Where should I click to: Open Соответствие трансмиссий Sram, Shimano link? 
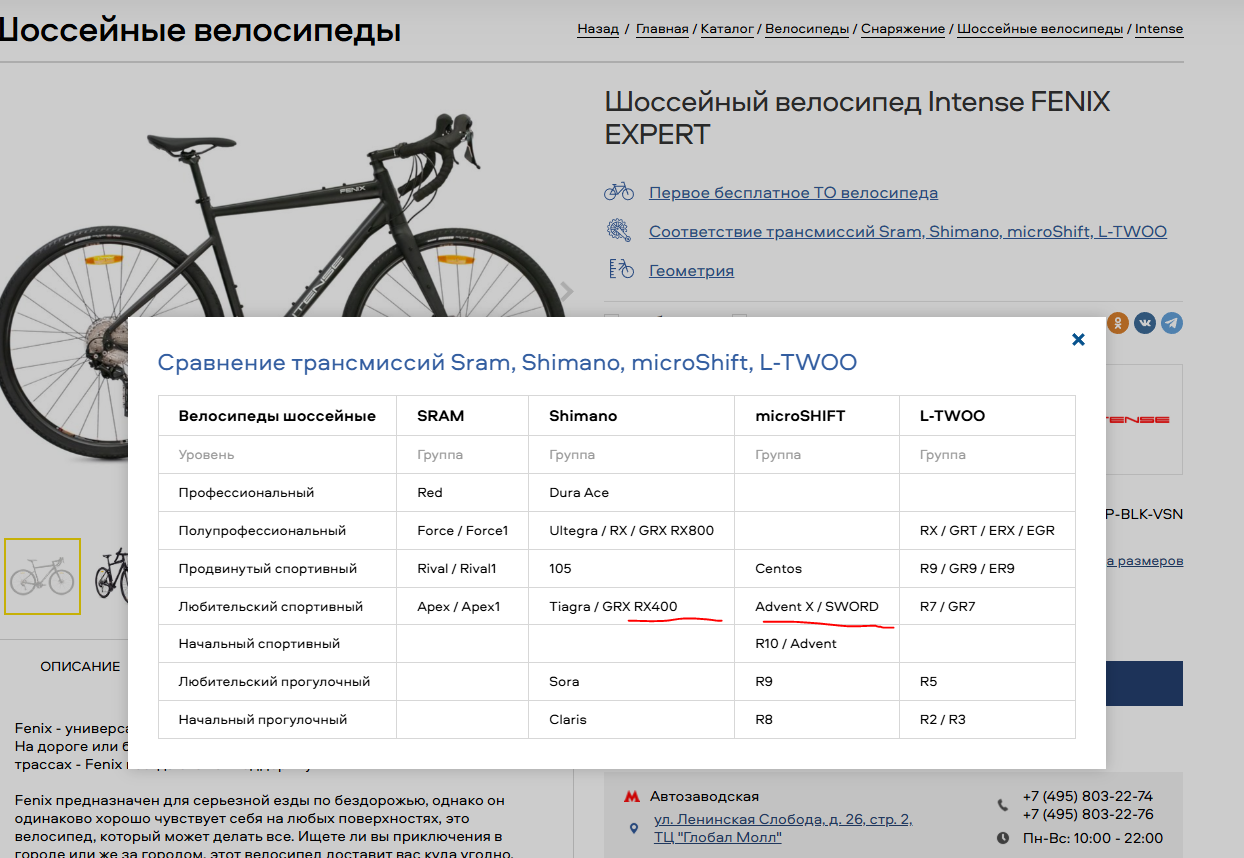(x=908, y=231)
